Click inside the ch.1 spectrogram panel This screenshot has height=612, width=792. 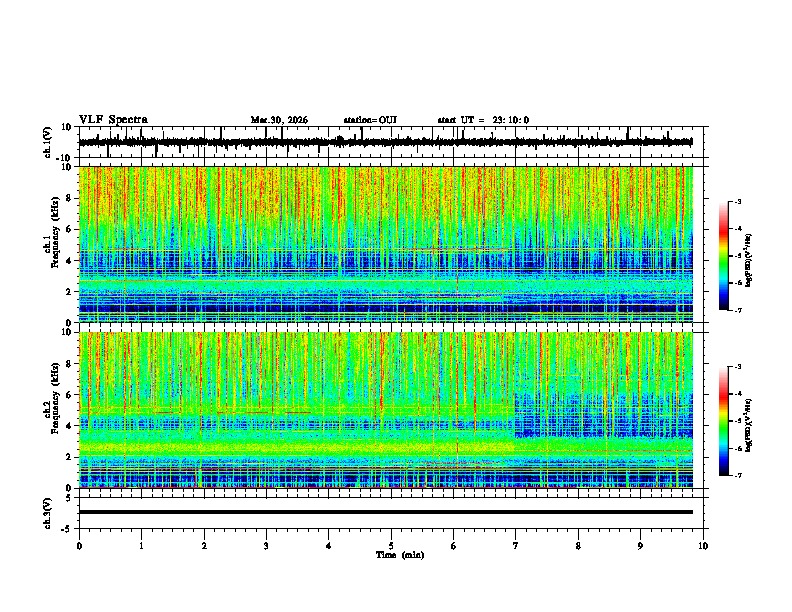[385, 244]
